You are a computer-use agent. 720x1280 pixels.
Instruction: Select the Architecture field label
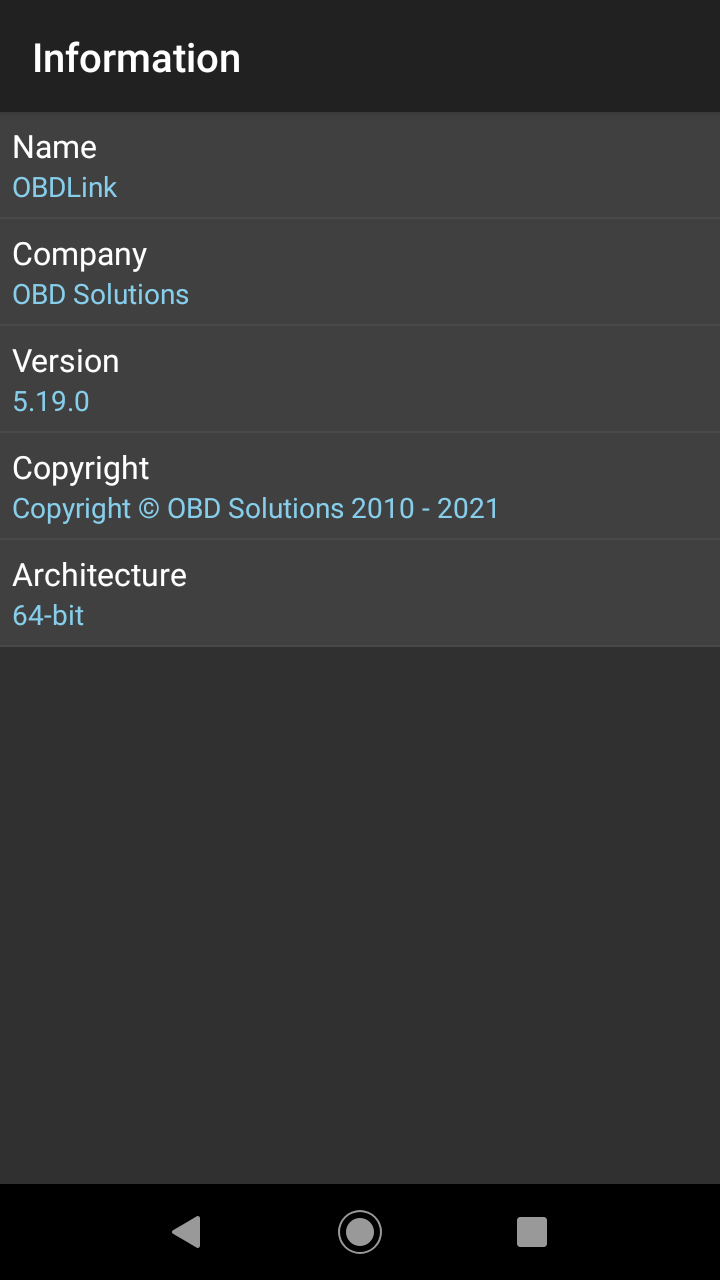pyautogui.click(x=100, y=575)
